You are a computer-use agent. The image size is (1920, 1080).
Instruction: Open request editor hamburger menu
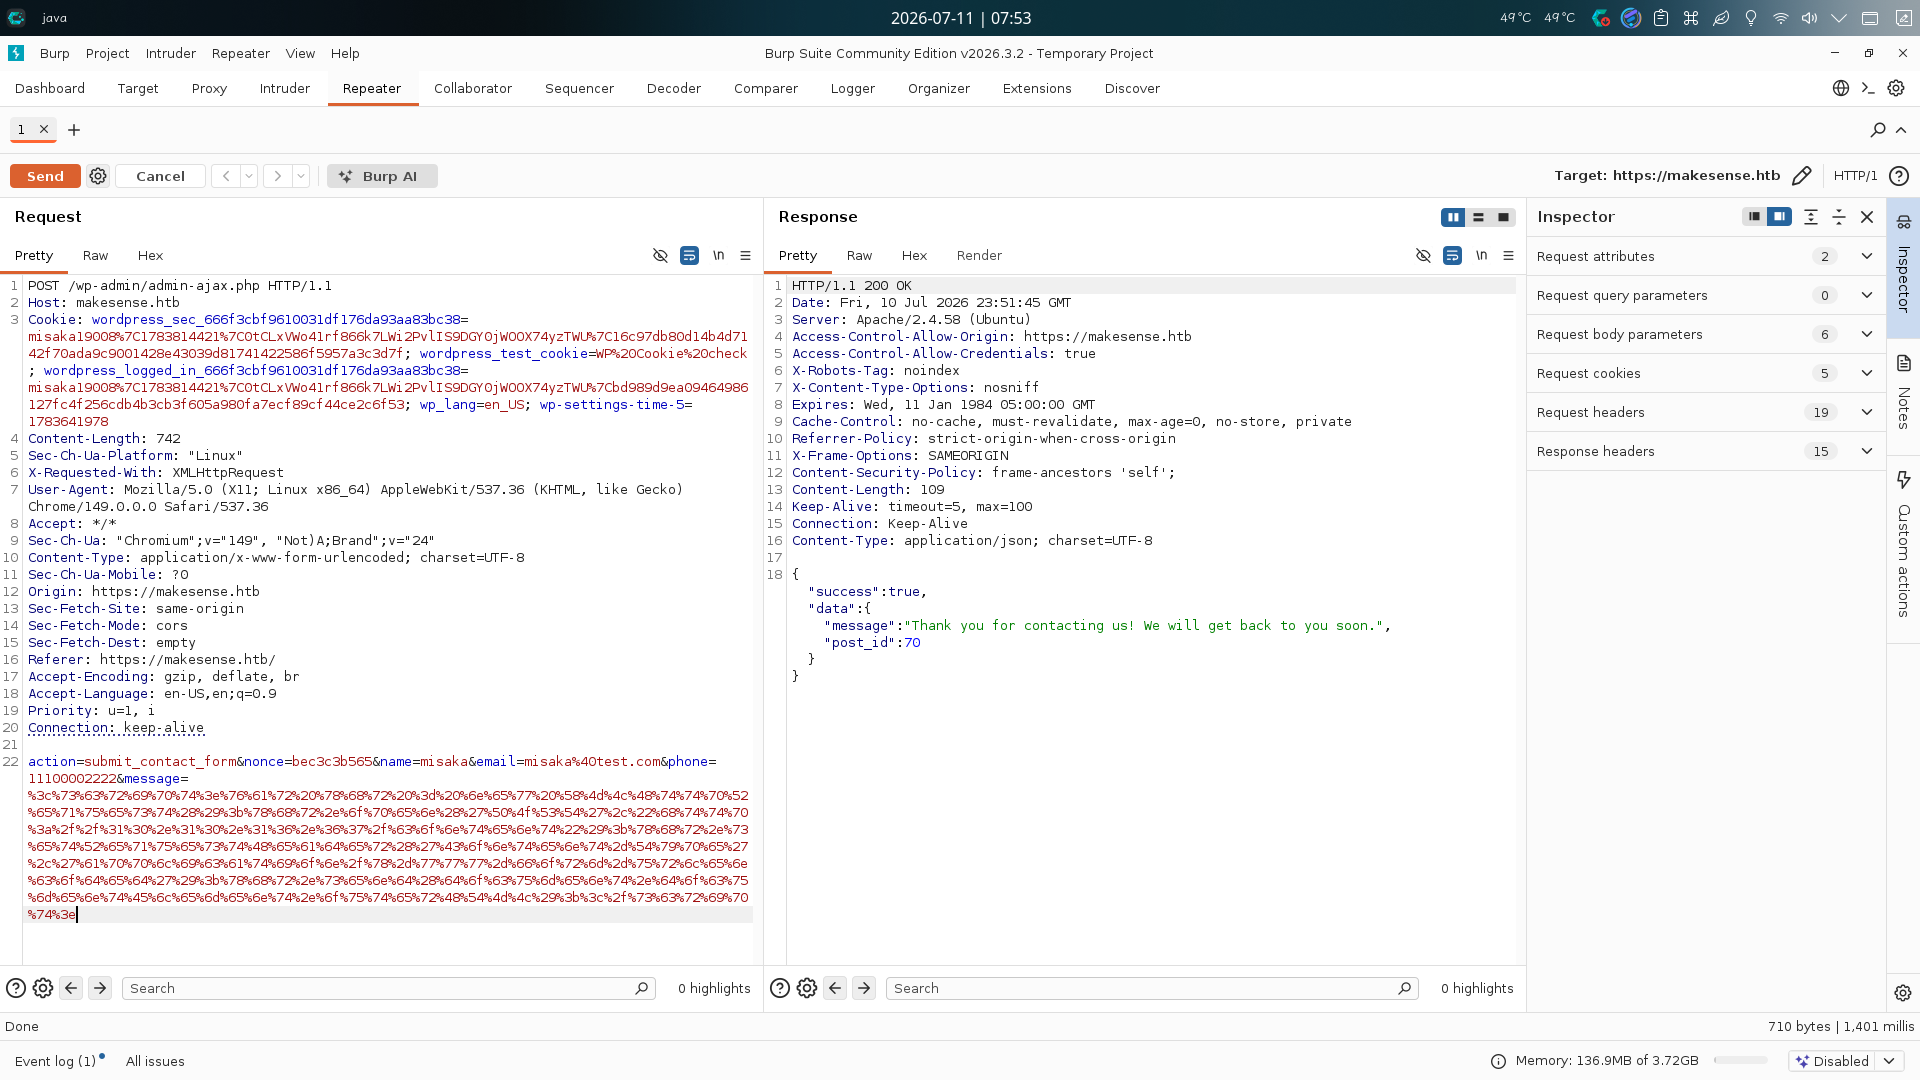tap(745, 255)
